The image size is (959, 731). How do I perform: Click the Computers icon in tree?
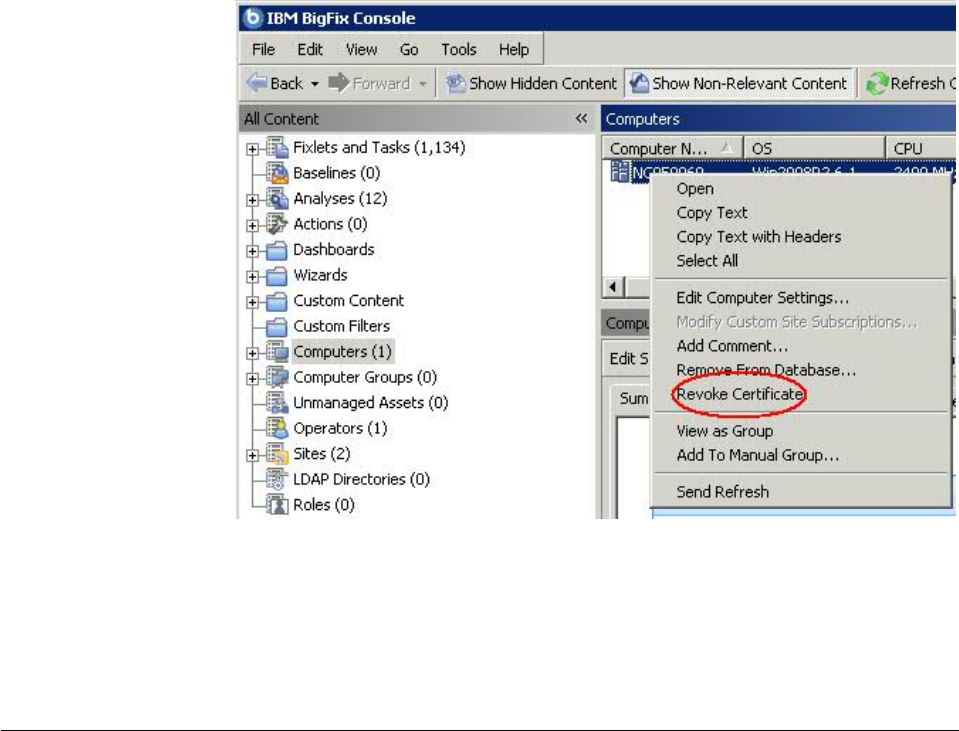pyautogui.click(x=277, y=352)
